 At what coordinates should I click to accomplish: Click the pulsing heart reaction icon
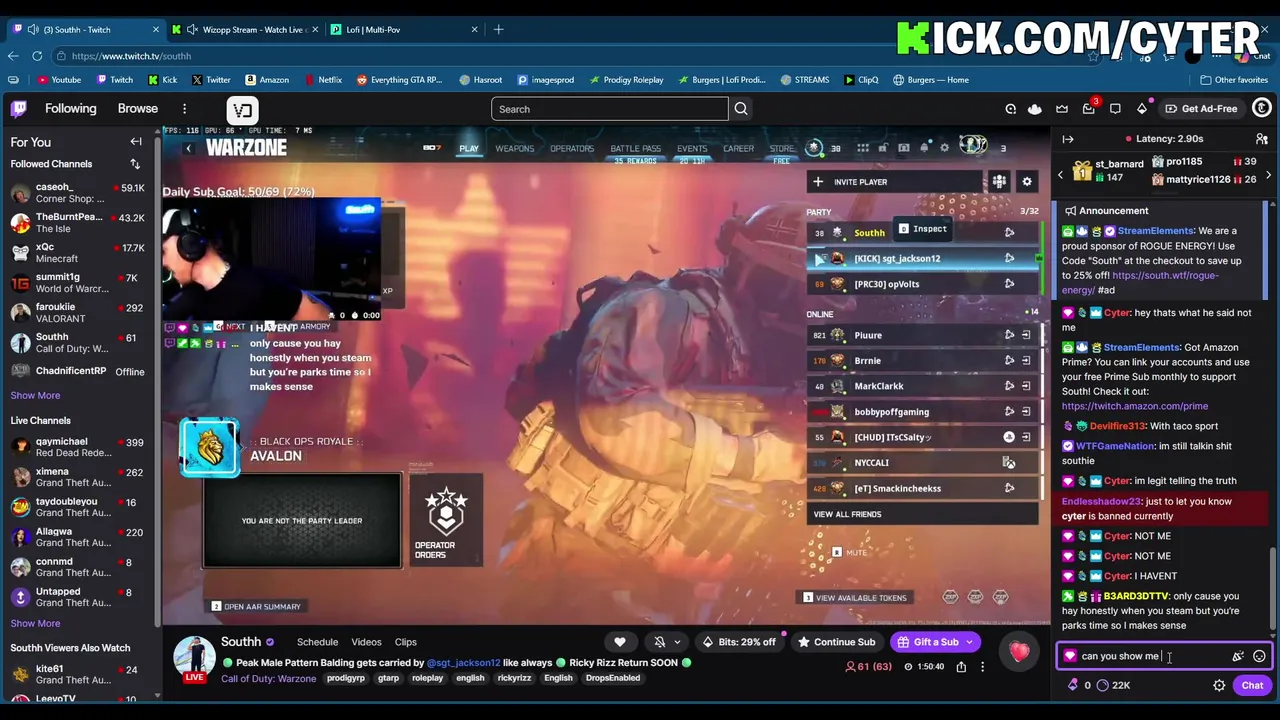[1019, 652]
